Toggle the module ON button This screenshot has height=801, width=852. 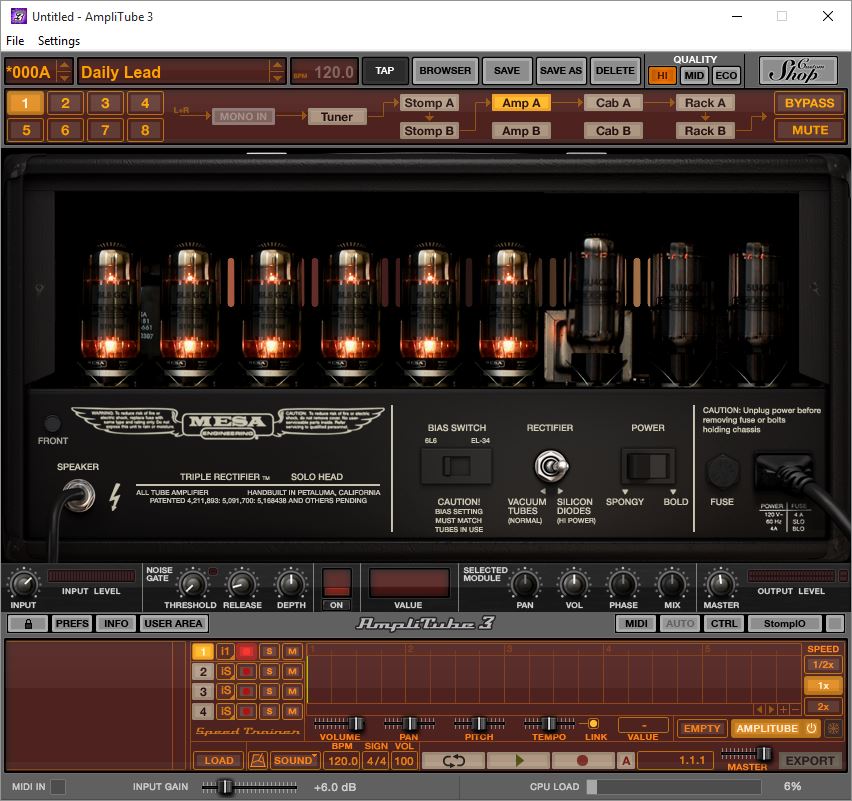(x=336, y=605)
